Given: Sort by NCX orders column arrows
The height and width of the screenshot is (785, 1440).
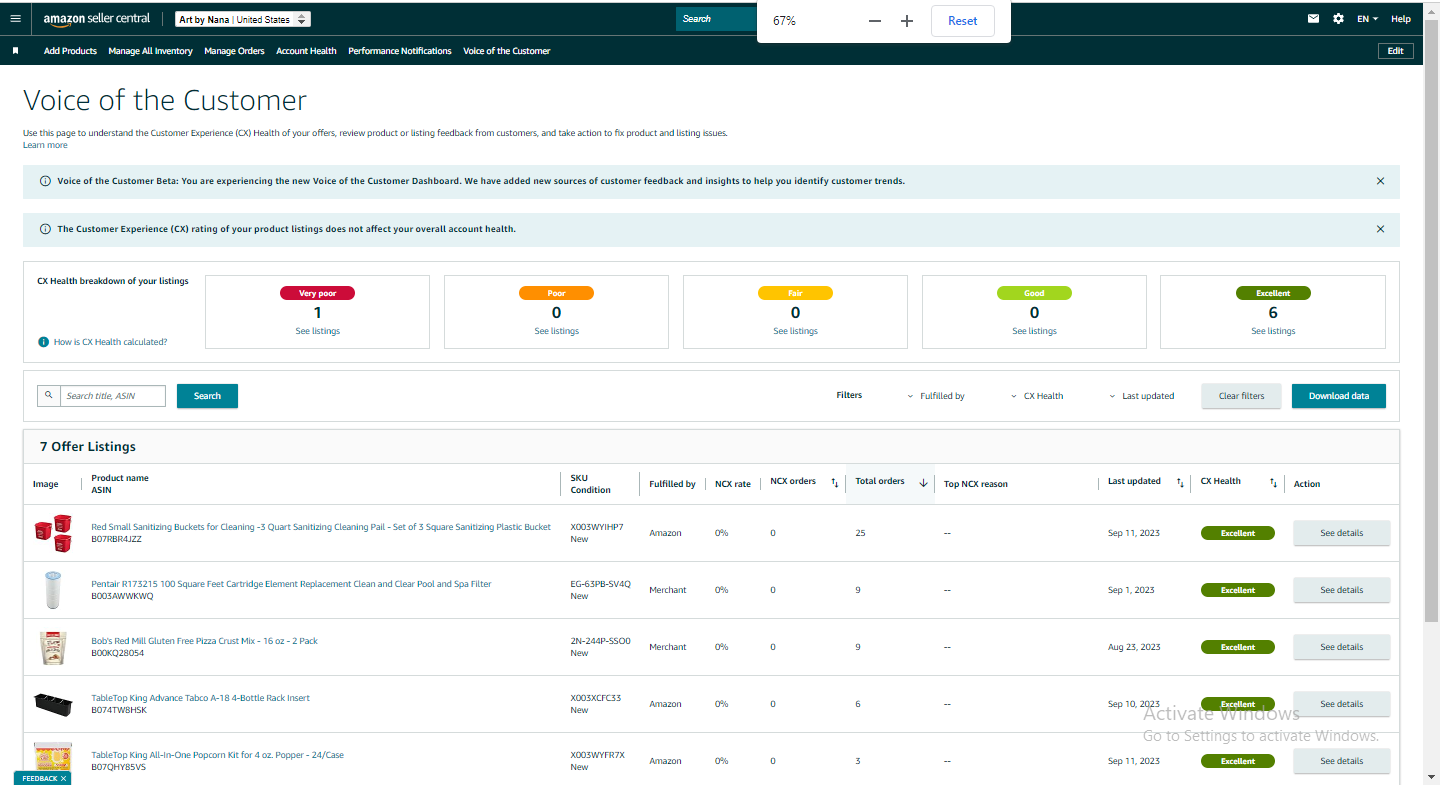Looking at the screenshot, I should [835, 483].
